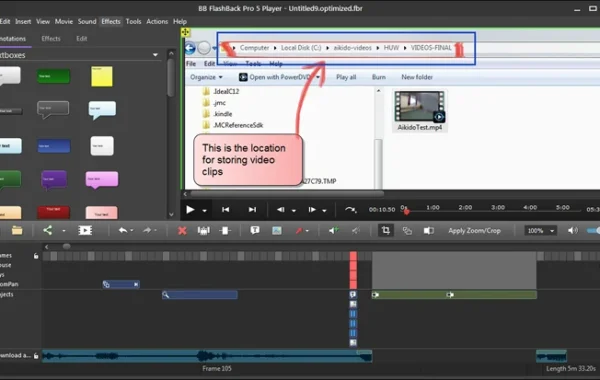Click the Length 5m 33.20s status text
600x380 pixels.
(x=571, y=369)
